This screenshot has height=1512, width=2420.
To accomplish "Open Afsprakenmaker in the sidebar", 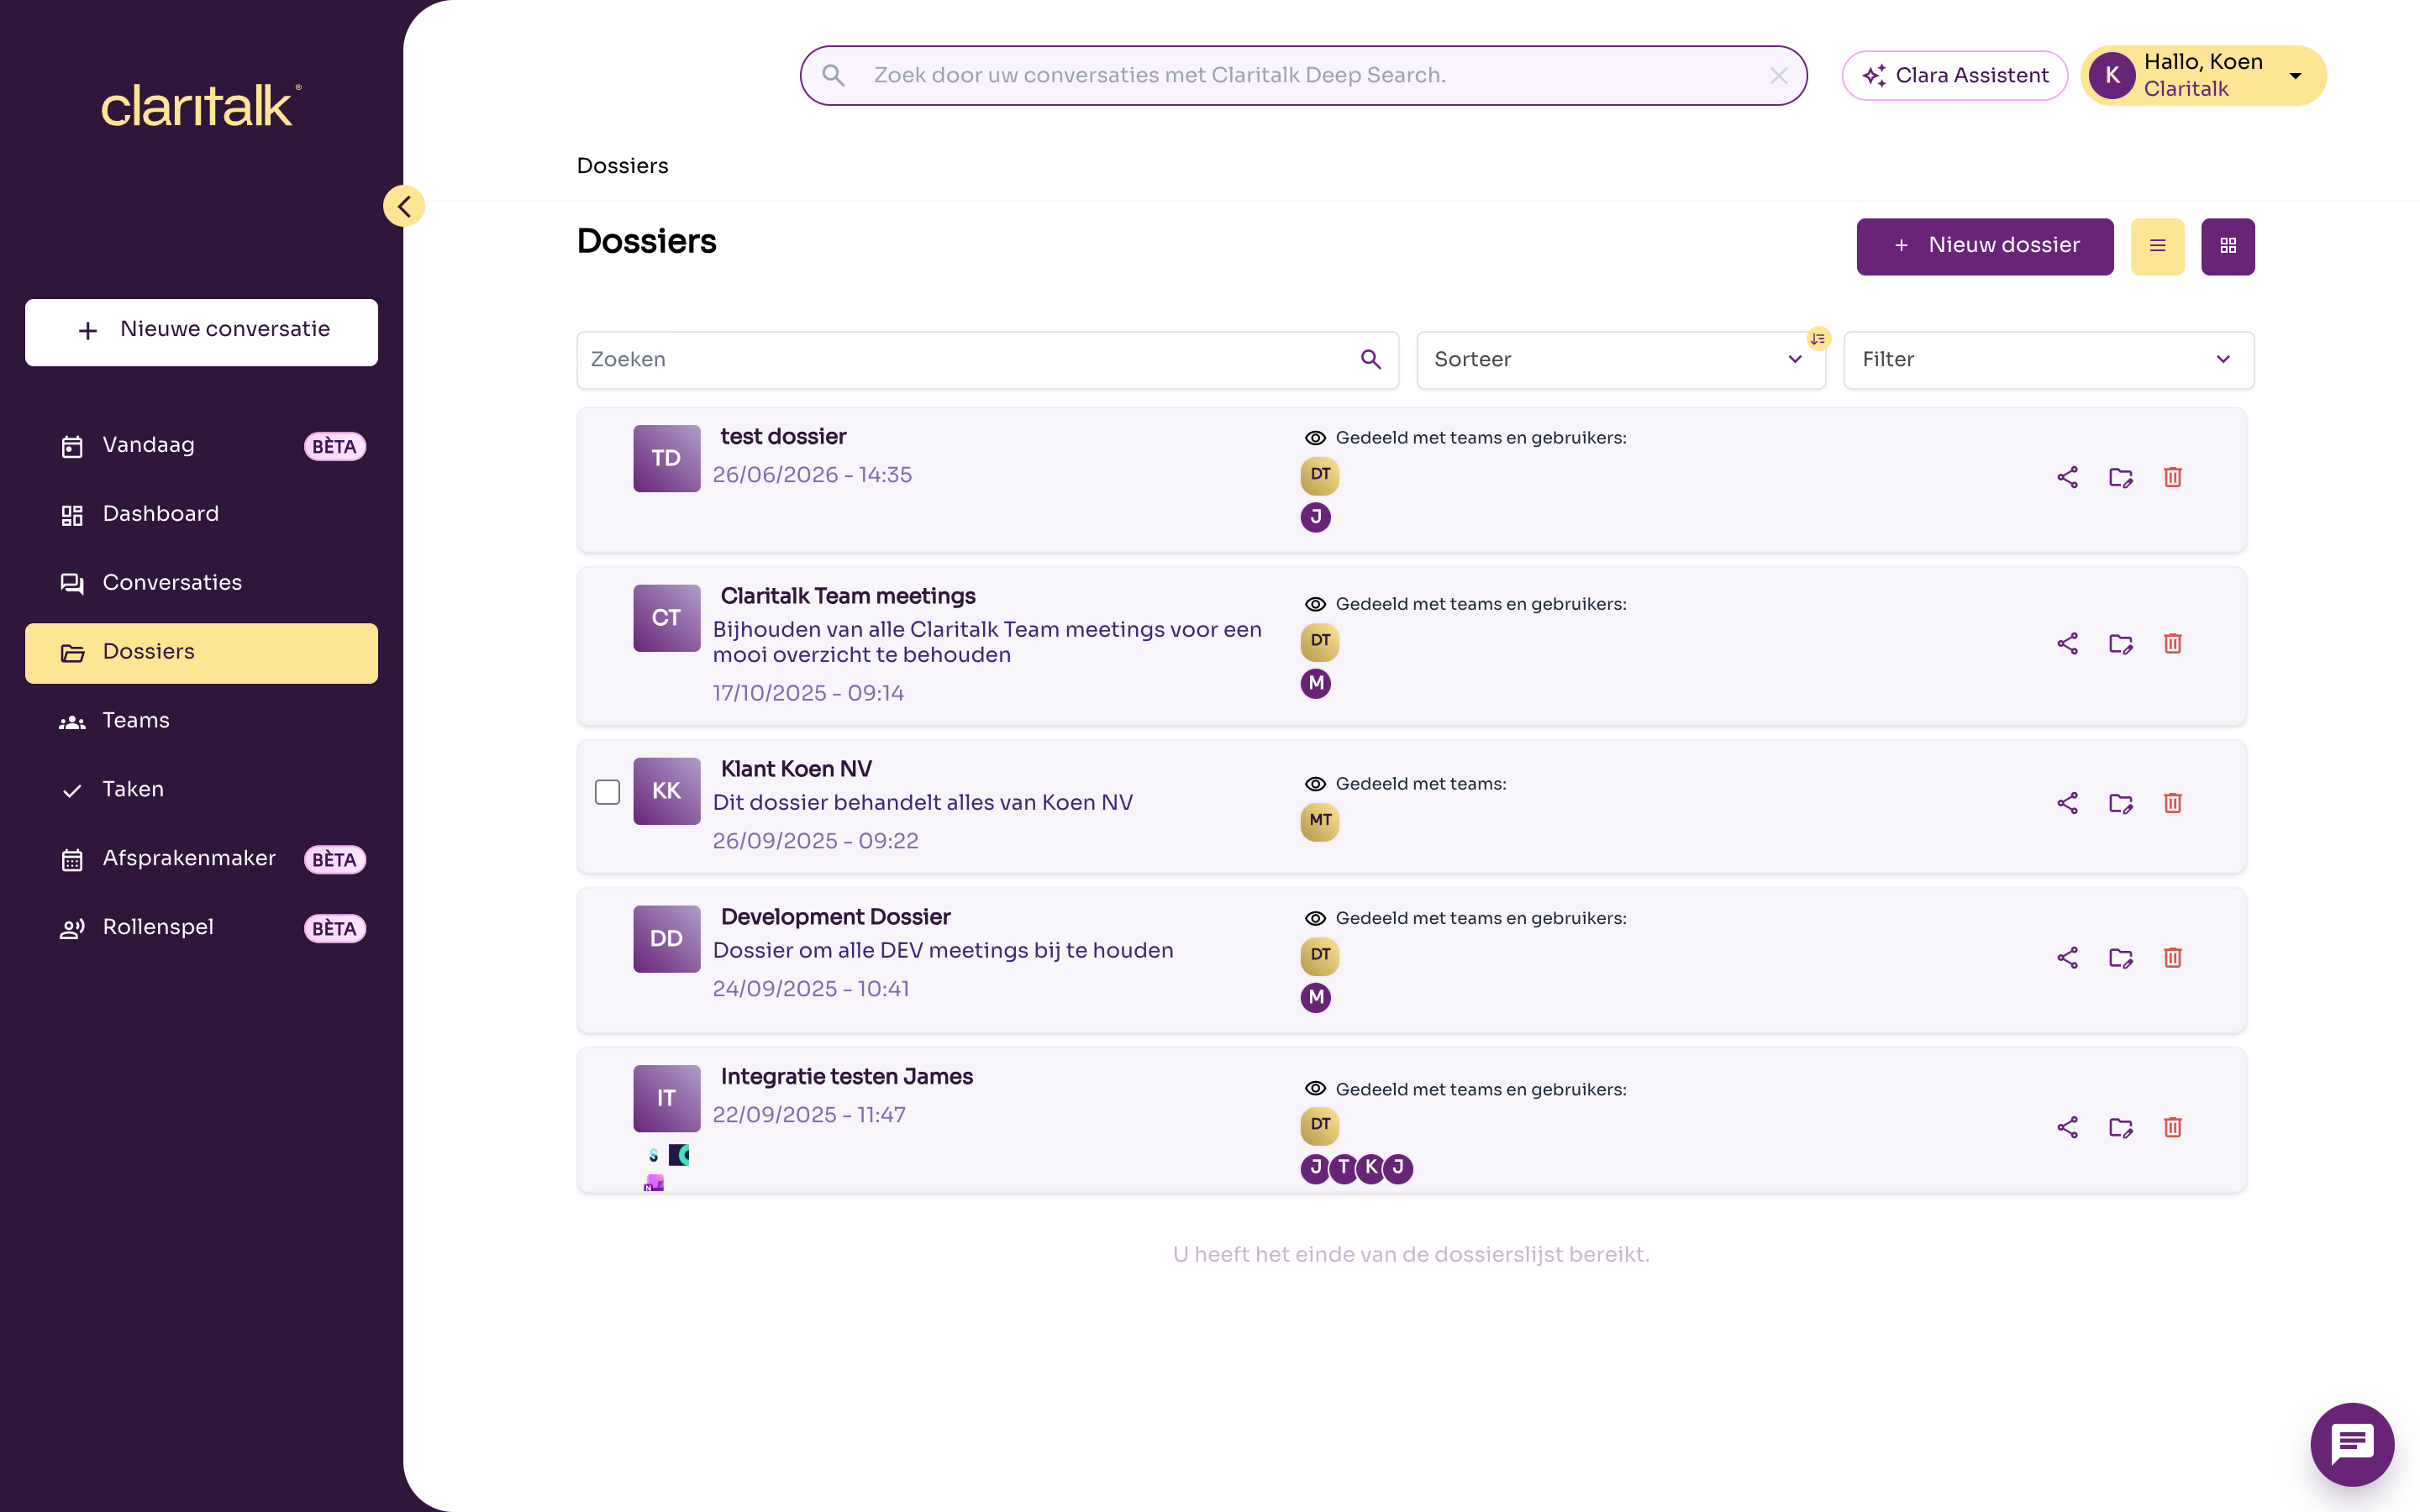I will coord(201,859).
